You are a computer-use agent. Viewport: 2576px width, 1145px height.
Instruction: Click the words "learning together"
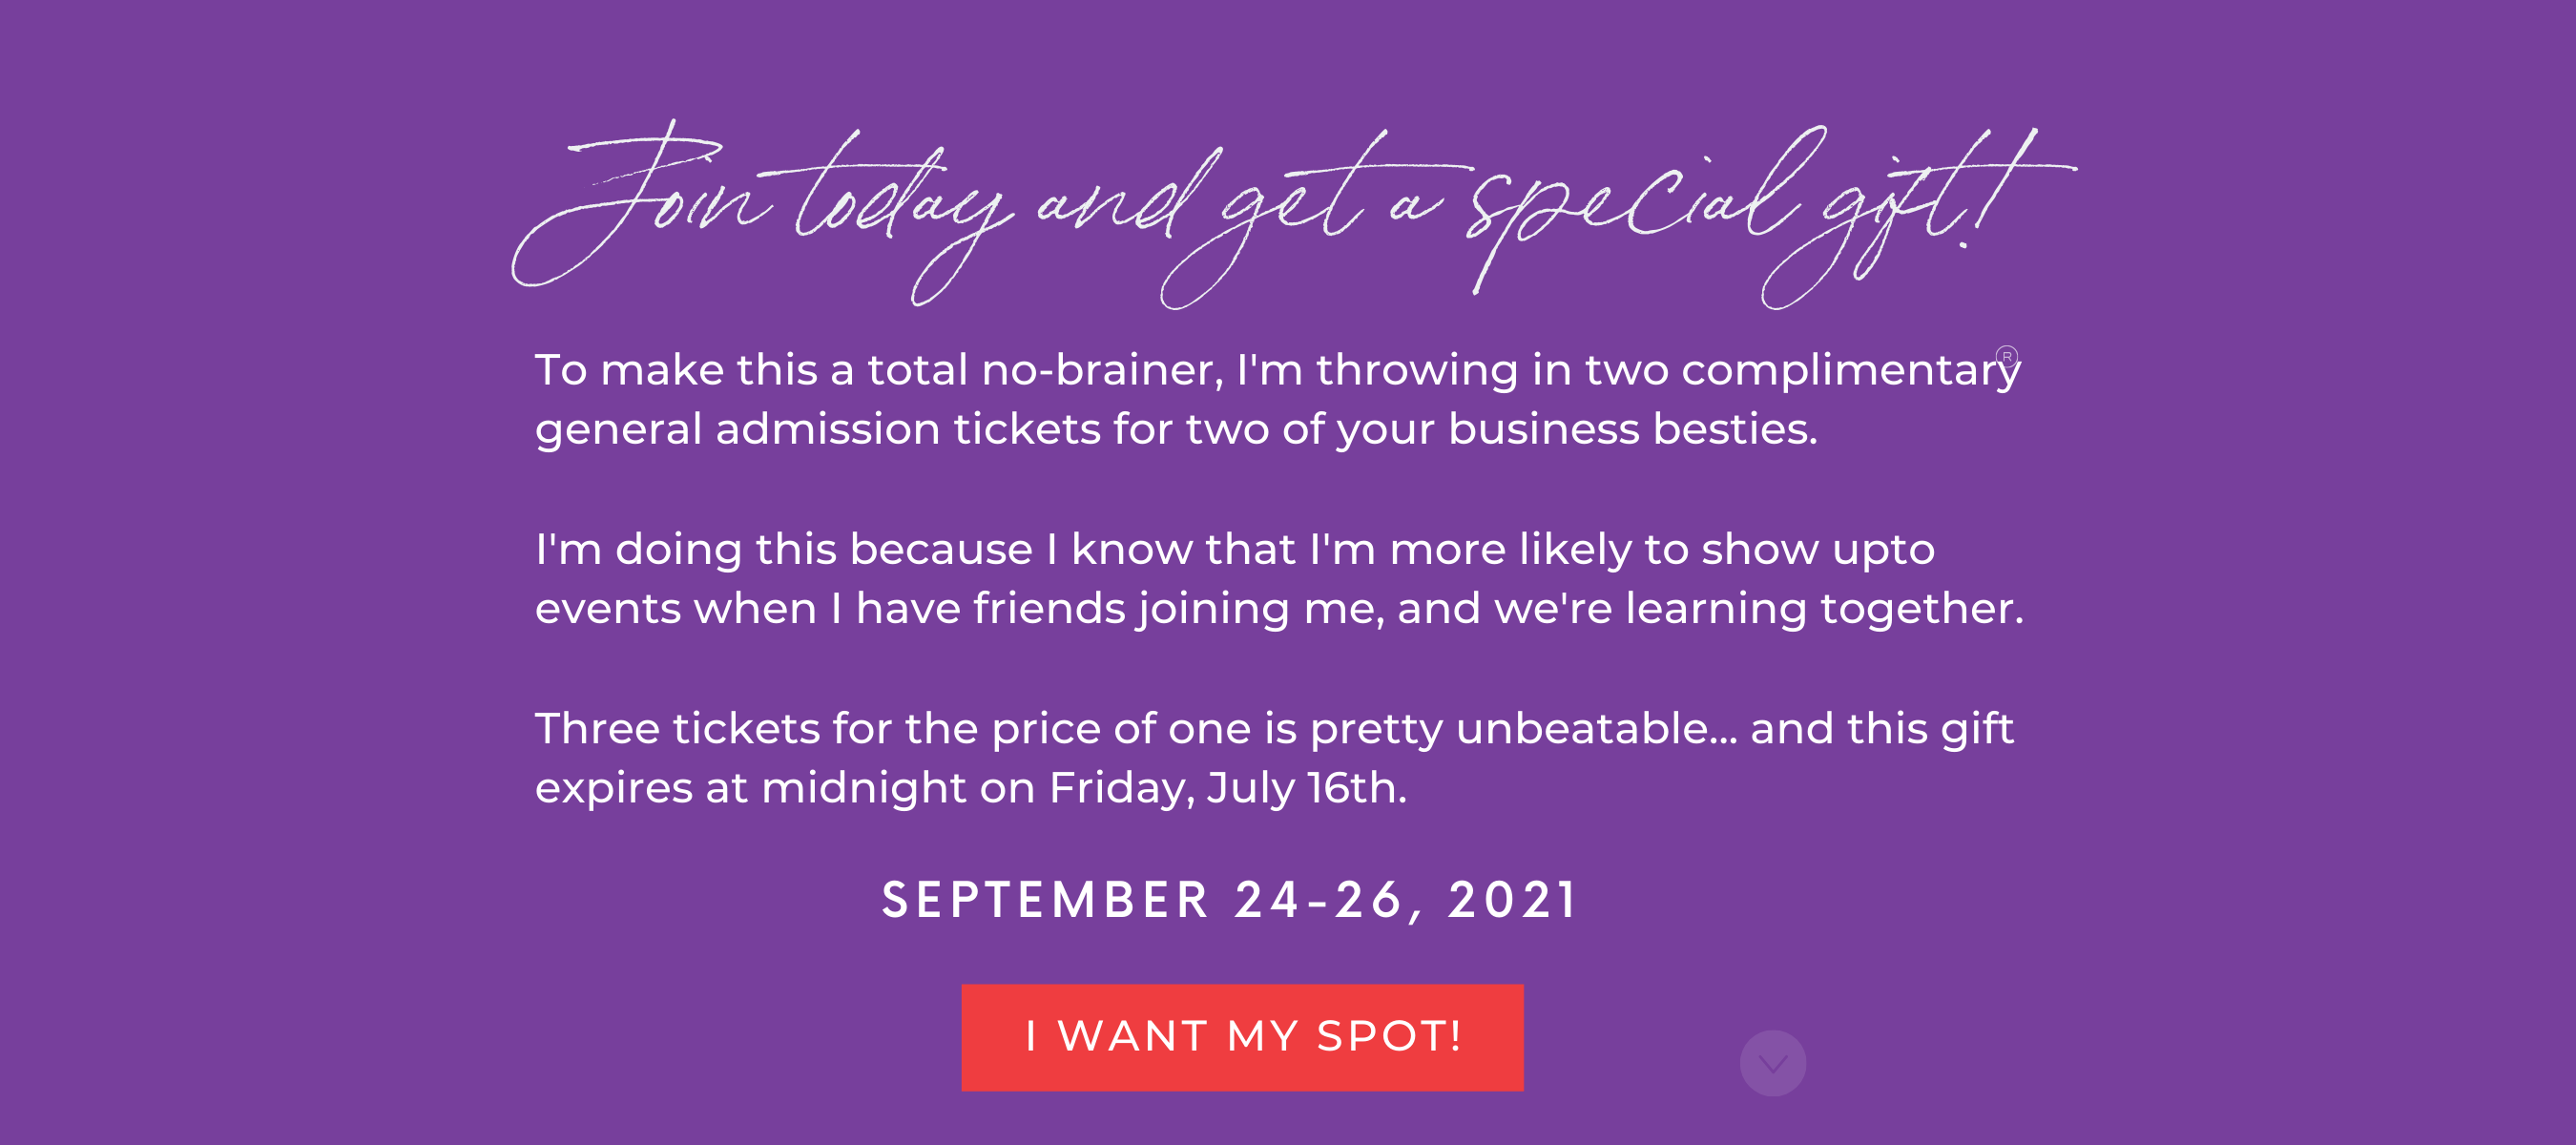pyautogui.click(x=1824, y=610)
